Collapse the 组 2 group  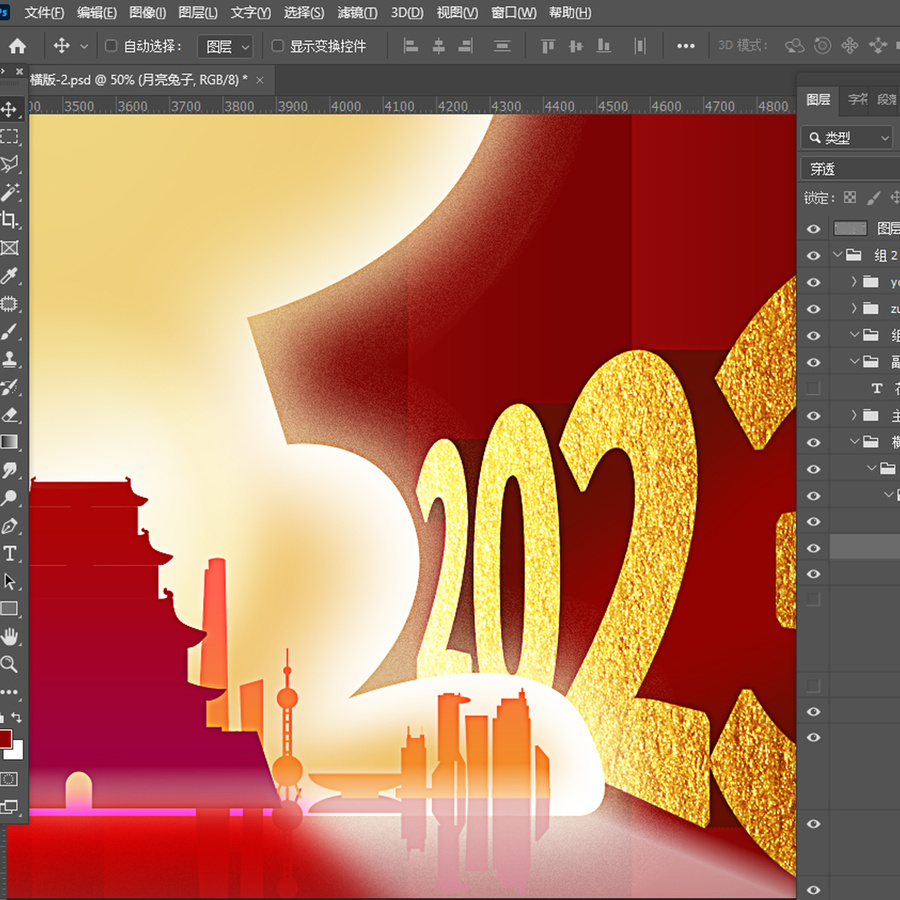tap(837, 255)
